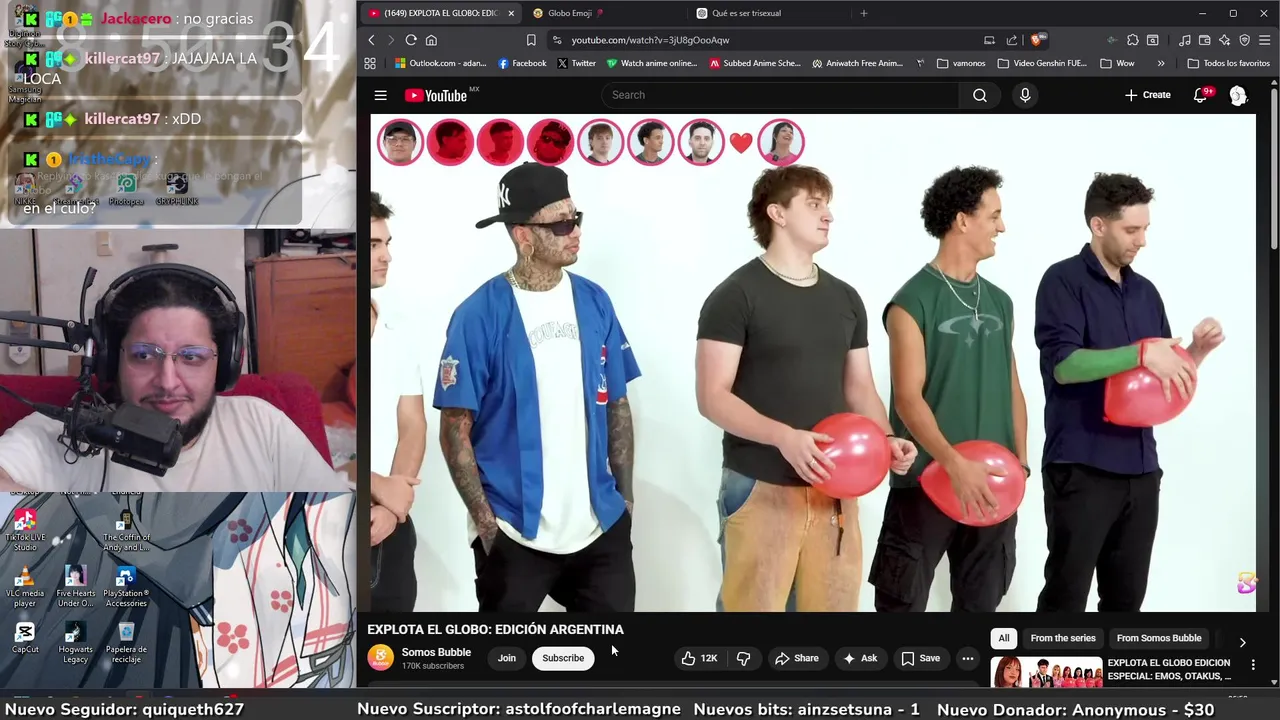This screenshot has height=720, width=1280.
Task: Open YouTube notifications bell
Action: click(1201, 95)
